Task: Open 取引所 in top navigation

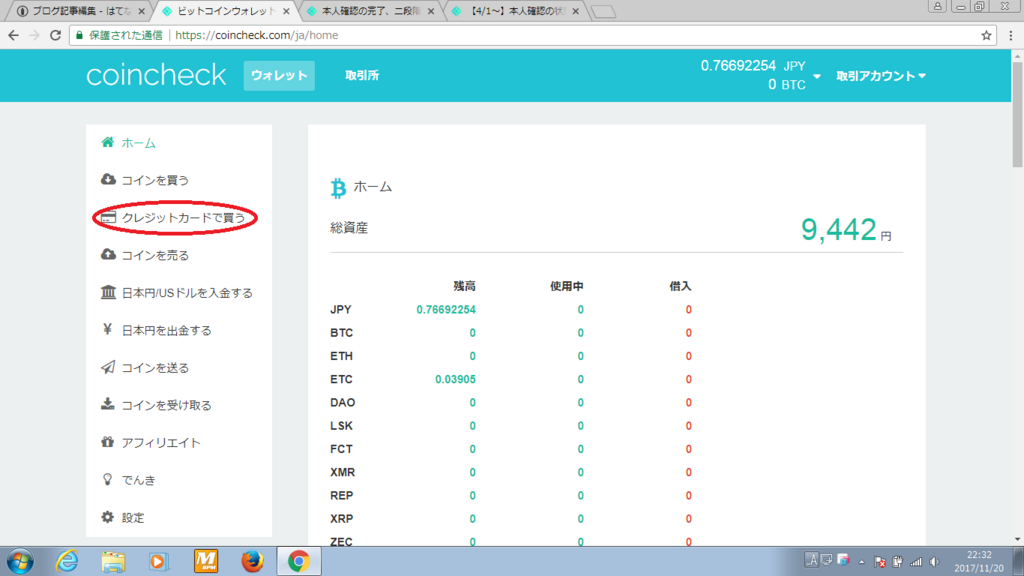Action: coord(362,75)
